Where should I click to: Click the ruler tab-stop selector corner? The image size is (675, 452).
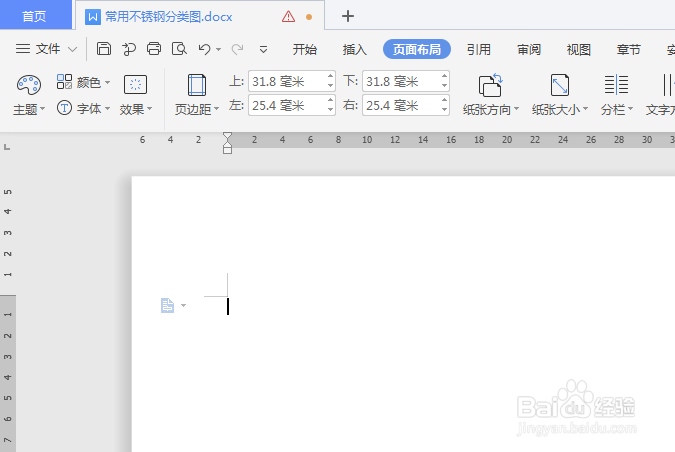pos(7,147)
